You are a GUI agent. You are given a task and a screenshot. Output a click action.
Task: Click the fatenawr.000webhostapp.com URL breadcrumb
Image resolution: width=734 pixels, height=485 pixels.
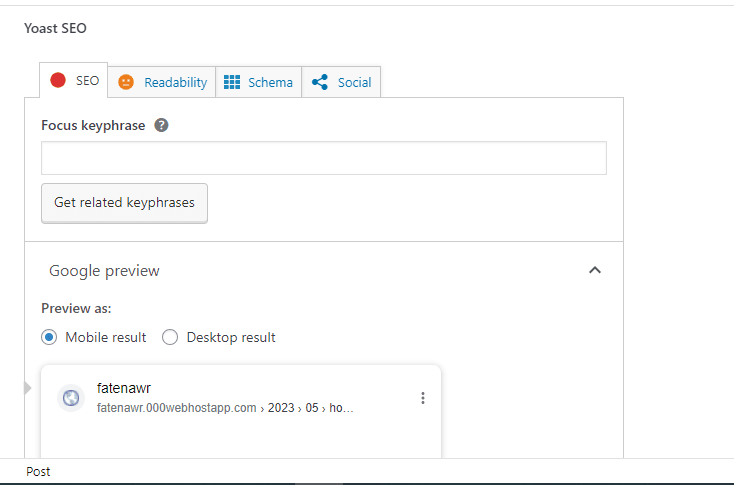(176, 408)
